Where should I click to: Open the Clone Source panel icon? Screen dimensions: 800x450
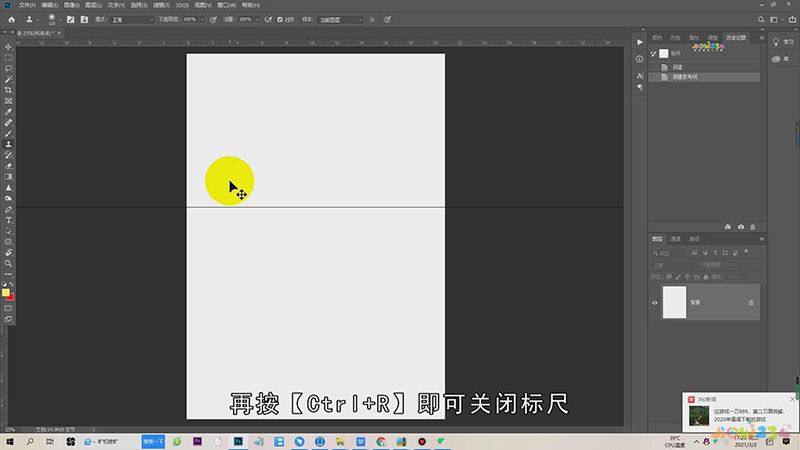tap(84, 19)
